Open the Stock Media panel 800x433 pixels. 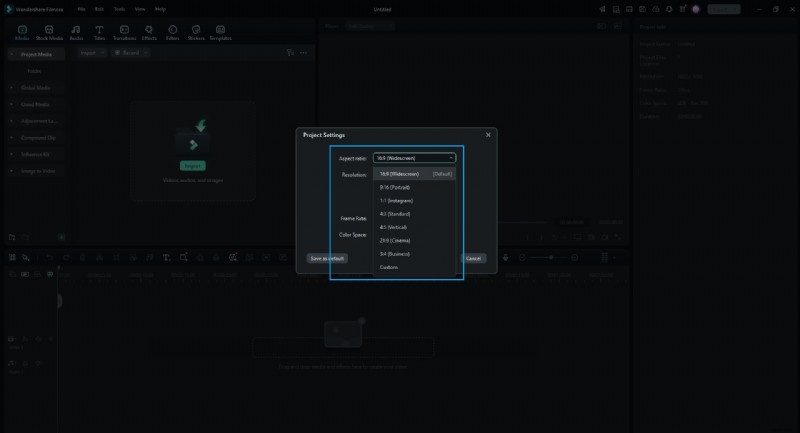(48, 32)
